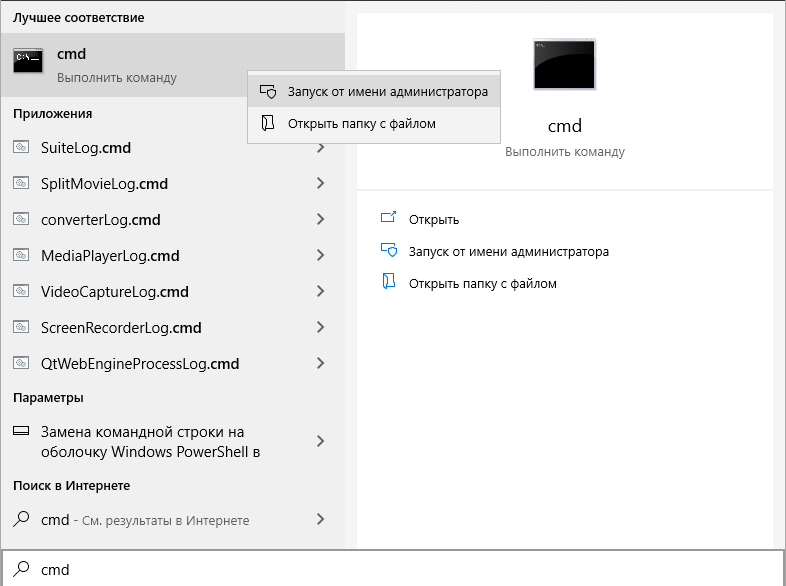Click Запуск от имени администратора in right pane
This screenshot has width=786, height=586.
[509, 252]
